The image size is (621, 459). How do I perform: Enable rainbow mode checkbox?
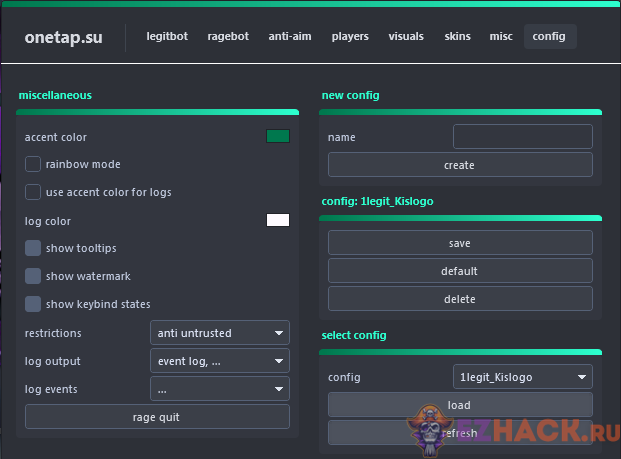coord(33,164)
